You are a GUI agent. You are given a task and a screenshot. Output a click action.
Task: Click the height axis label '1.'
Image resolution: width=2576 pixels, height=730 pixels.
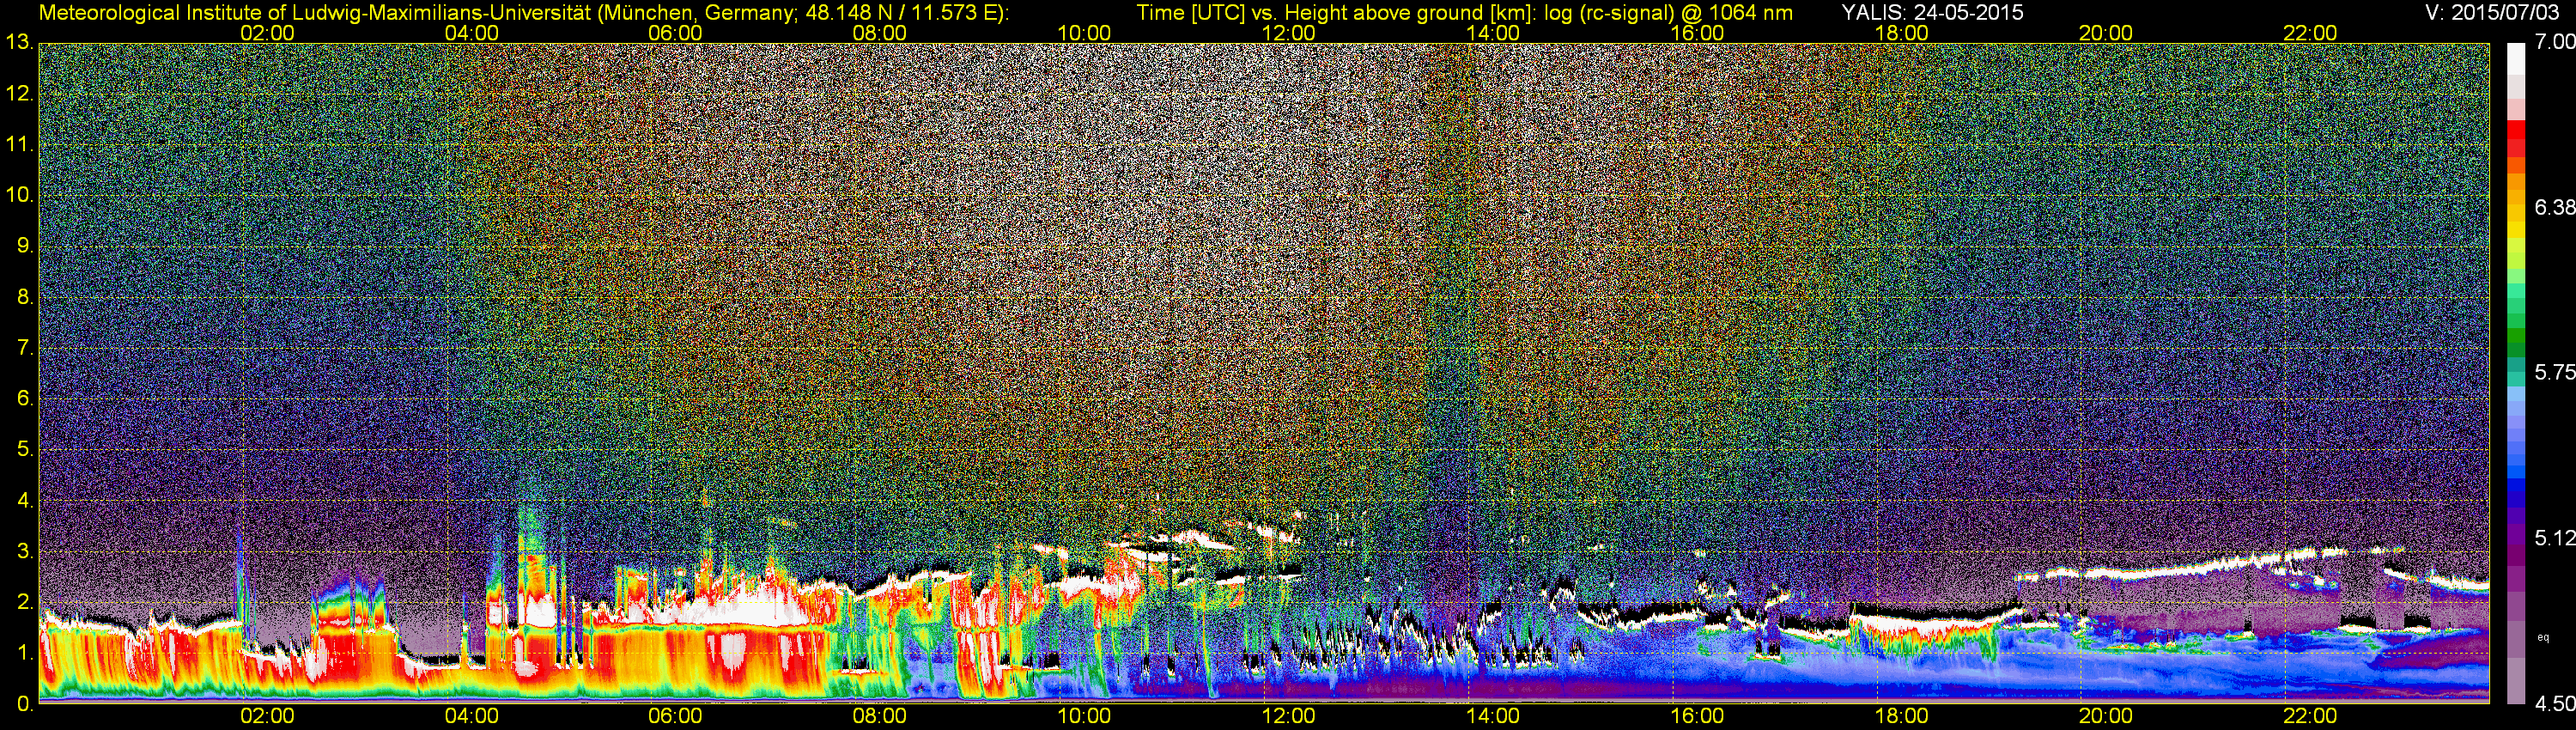tap(25, 653)
